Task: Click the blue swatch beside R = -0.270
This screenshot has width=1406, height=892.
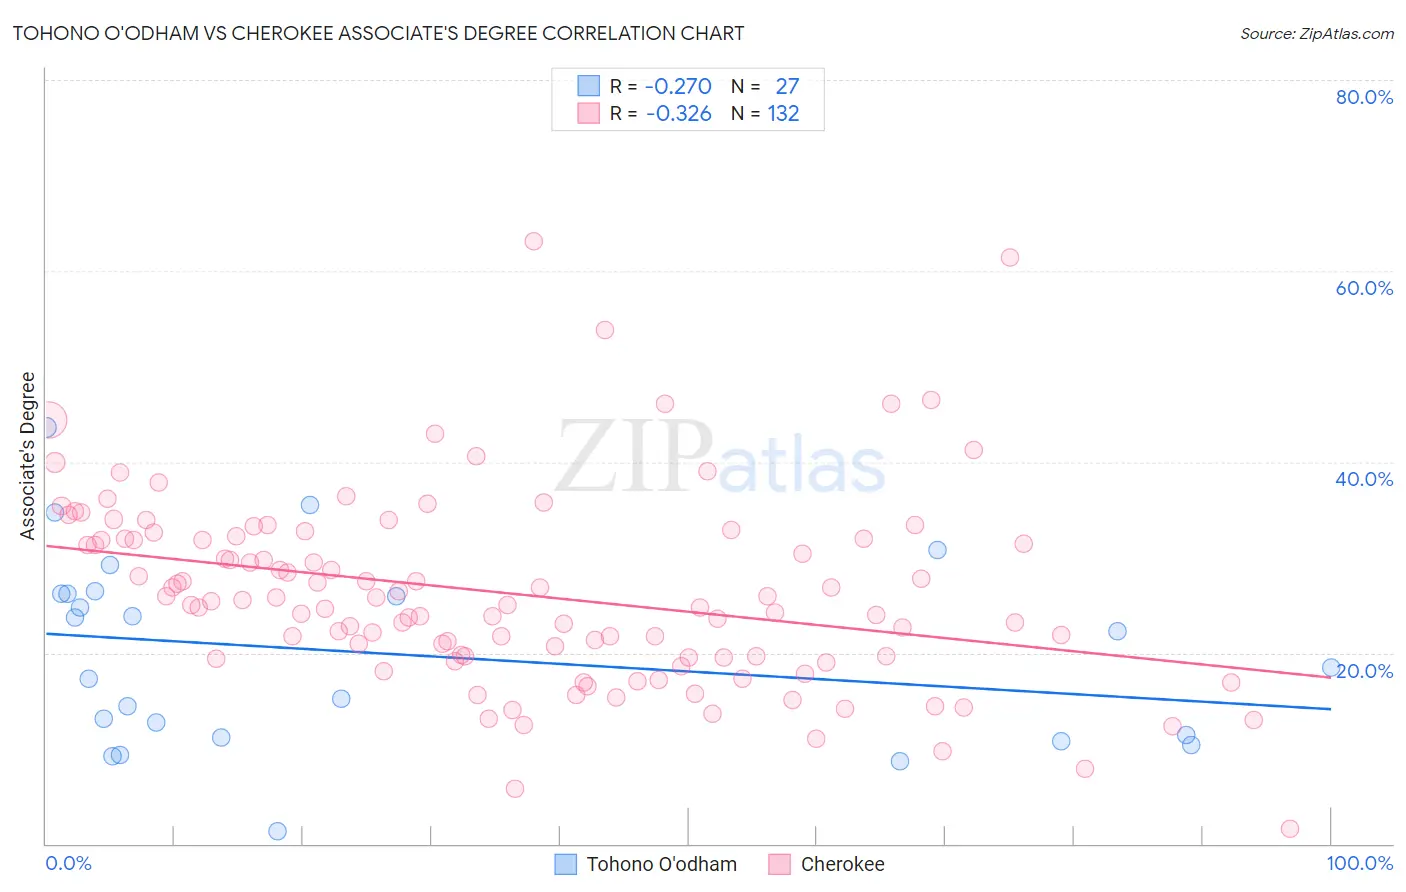Action: tap(589, 86)
